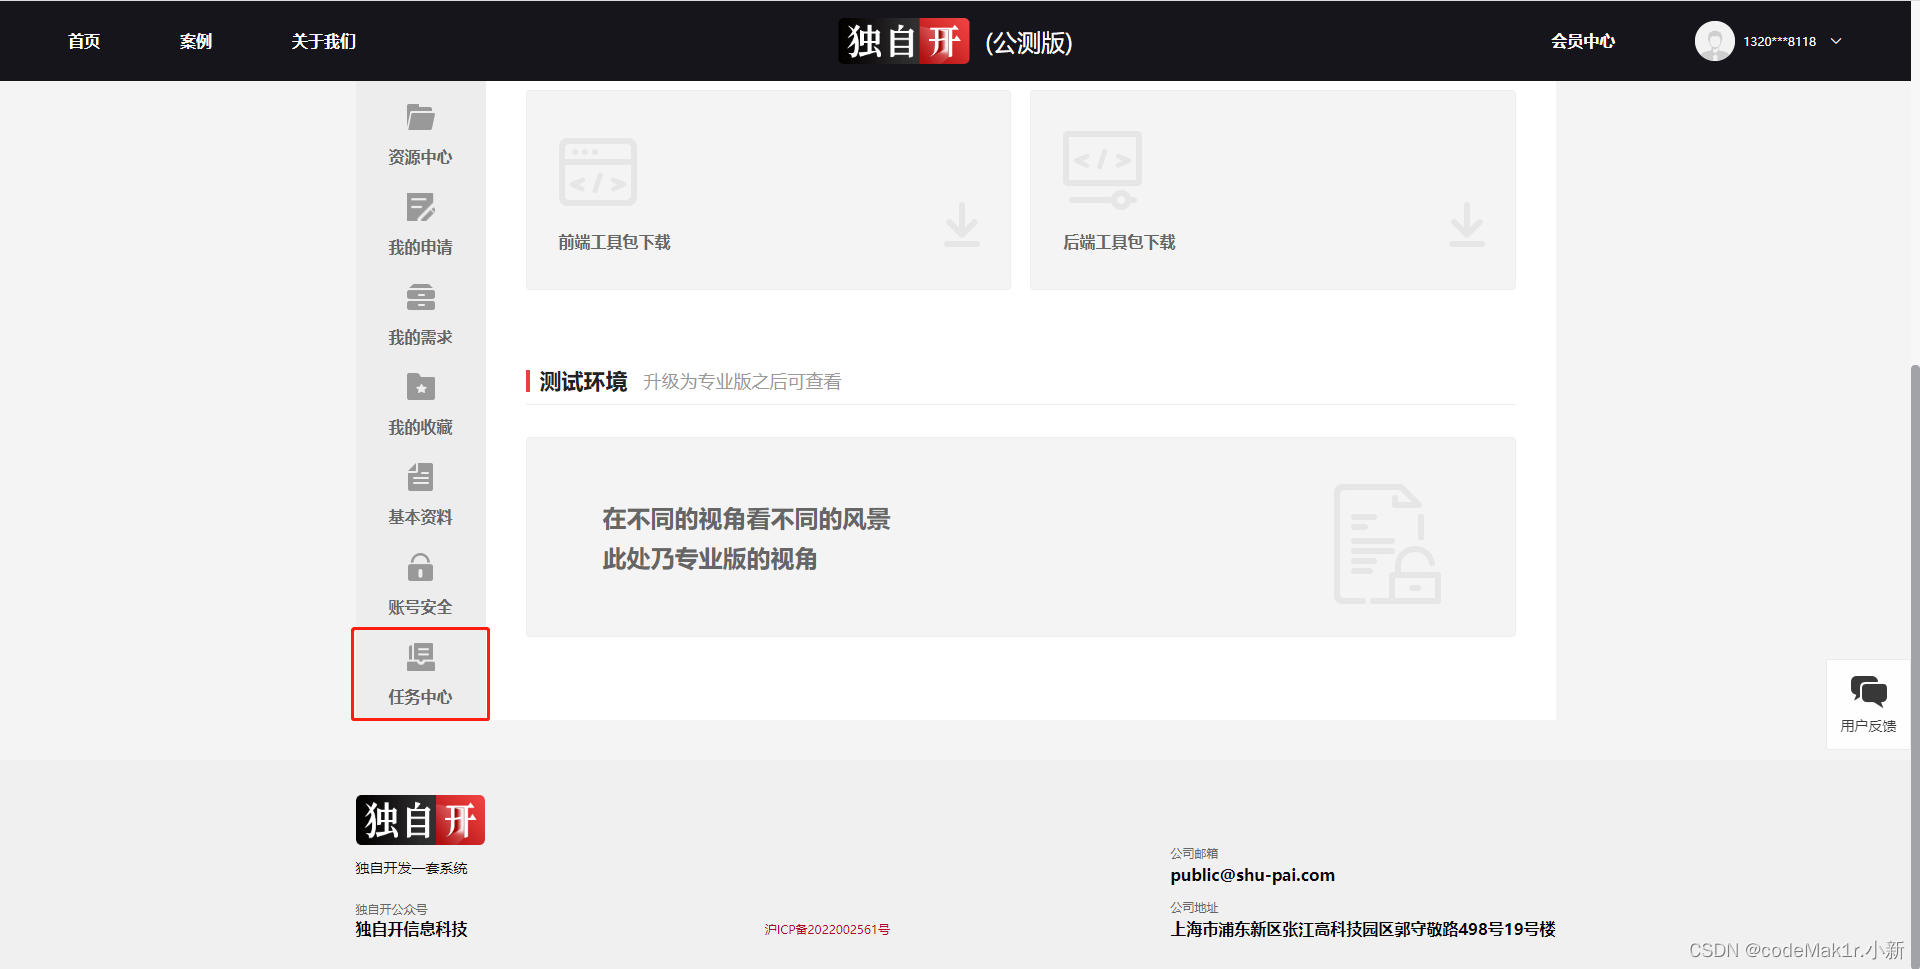The height and width of the screenshot is (969, 1920).
Task: Select 账号安全 sidebar label
Action: point(420,607)
